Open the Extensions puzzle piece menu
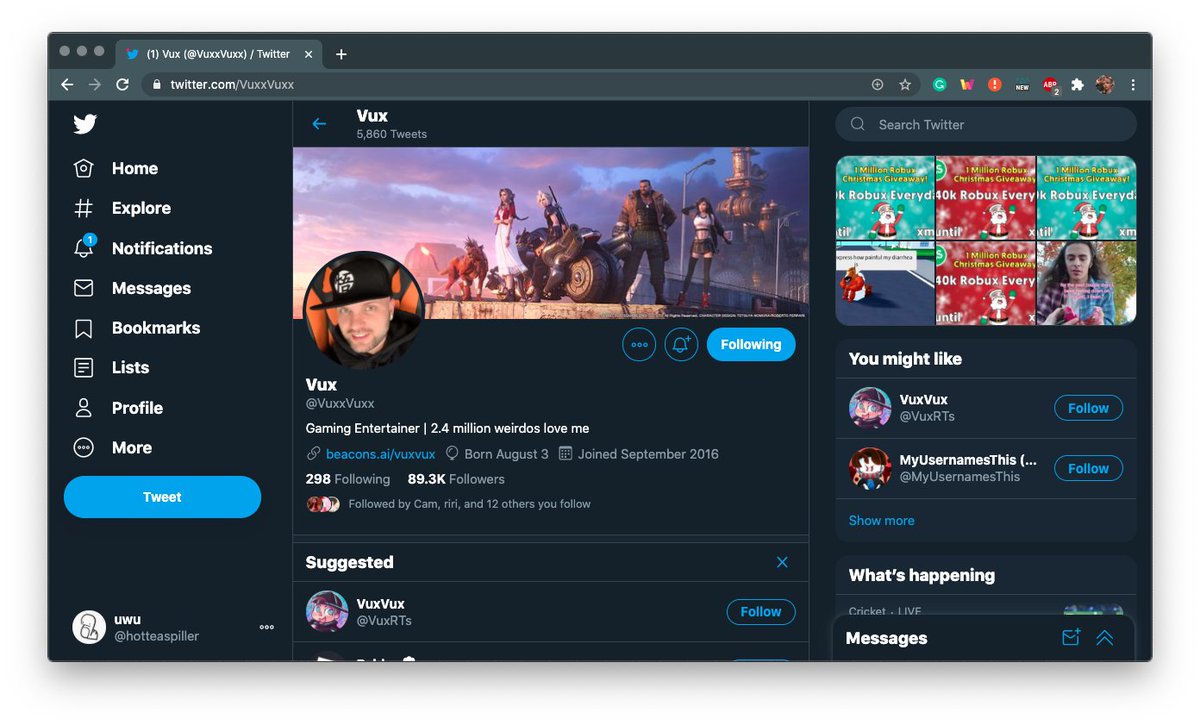Screen dimensions: 1200x725 point(1077,85)
